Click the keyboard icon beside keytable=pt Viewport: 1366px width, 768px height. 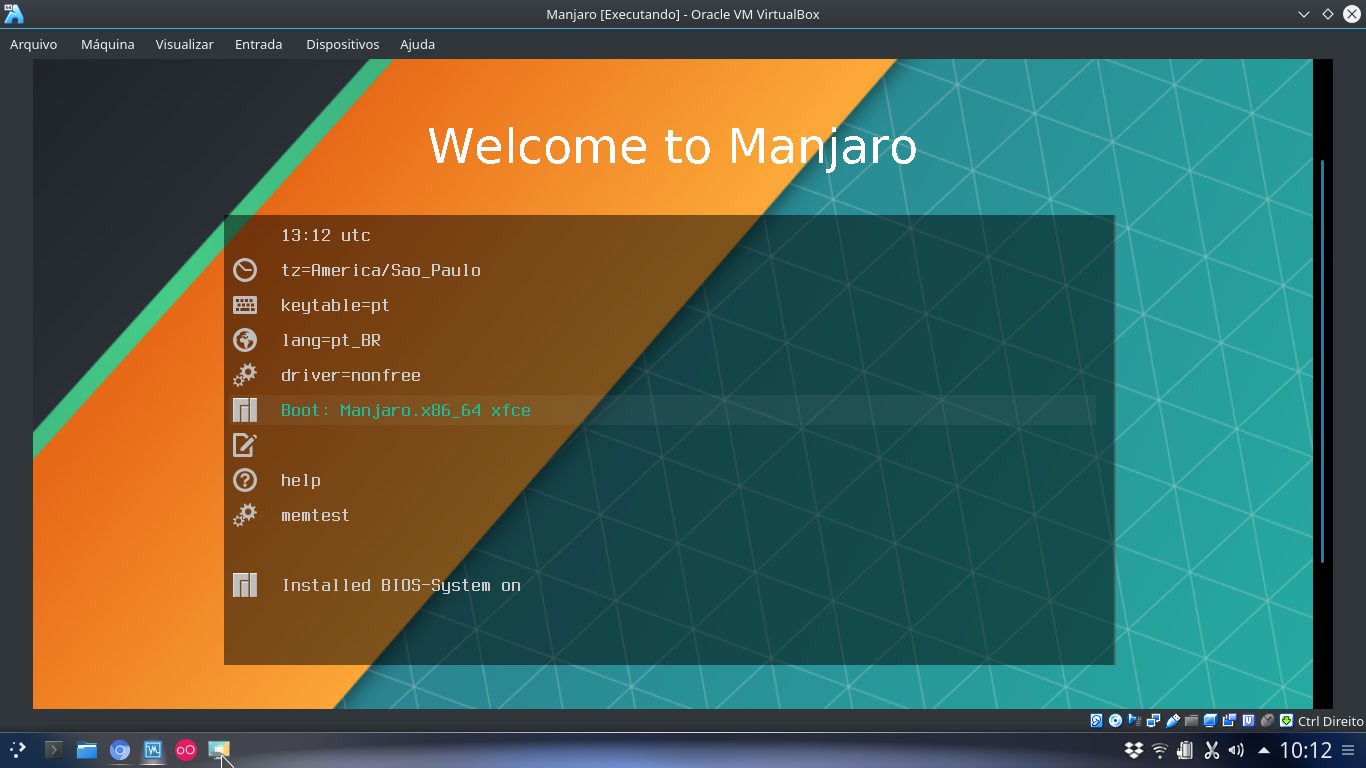pyautogui.click(x=246, y=305)
